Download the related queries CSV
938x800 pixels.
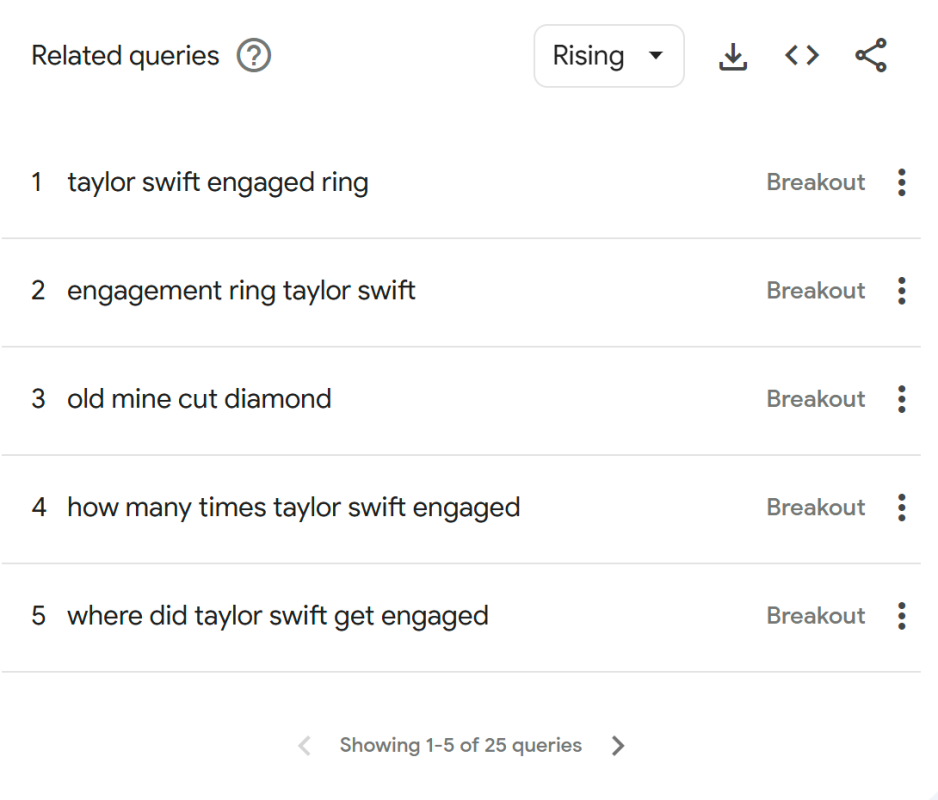pyautogui.click(x=733, y=57)
